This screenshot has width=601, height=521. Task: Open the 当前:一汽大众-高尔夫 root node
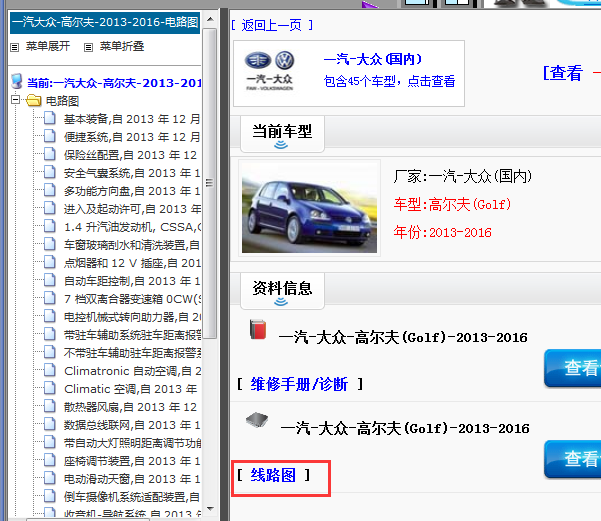click(x=114, y=83)
